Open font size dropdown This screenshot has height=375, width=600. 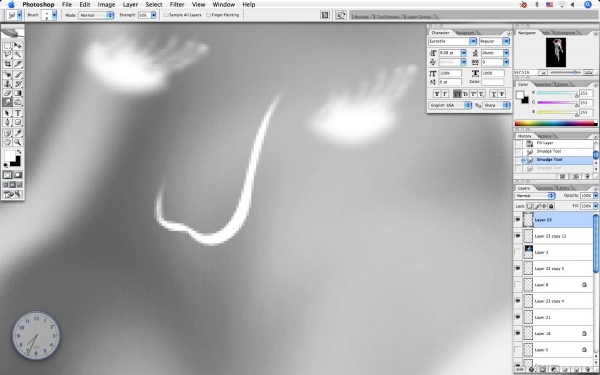coord(463,53)
